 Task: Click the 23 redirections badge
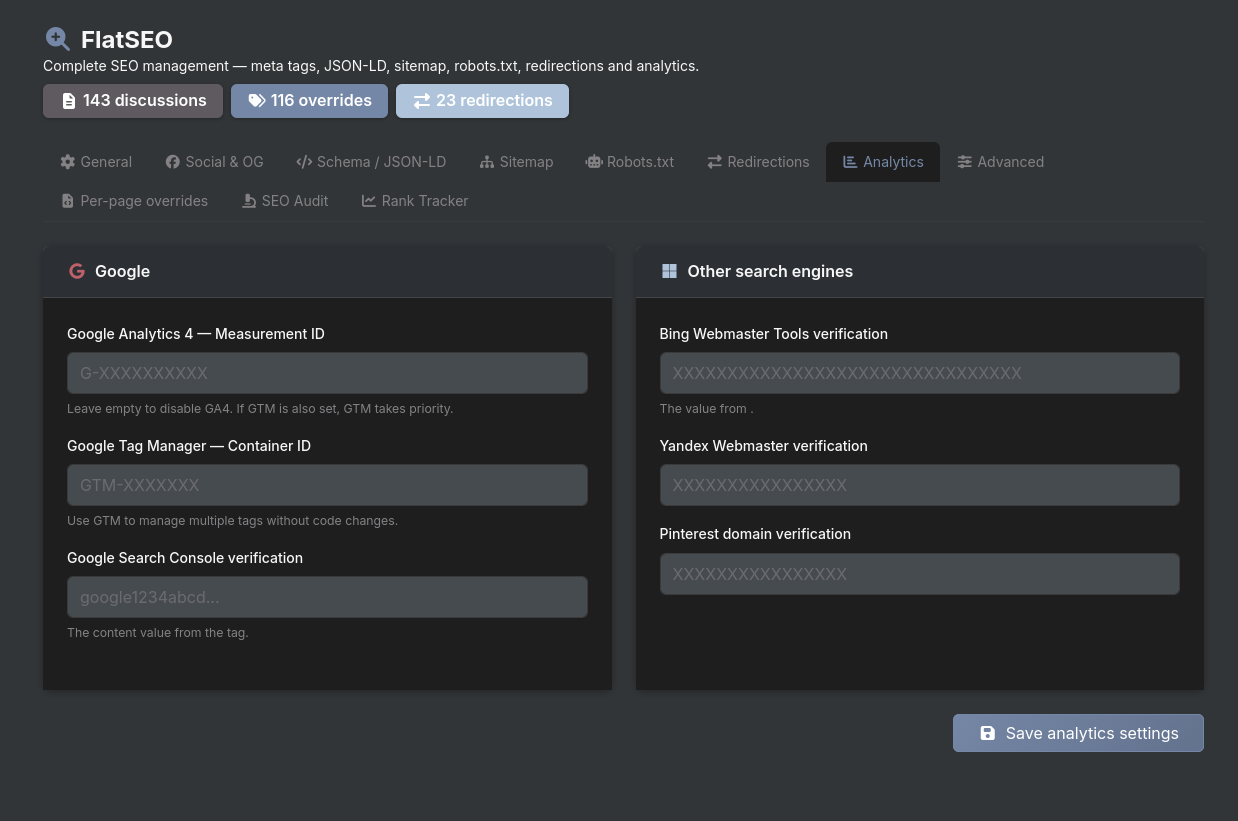pos(482,101)
